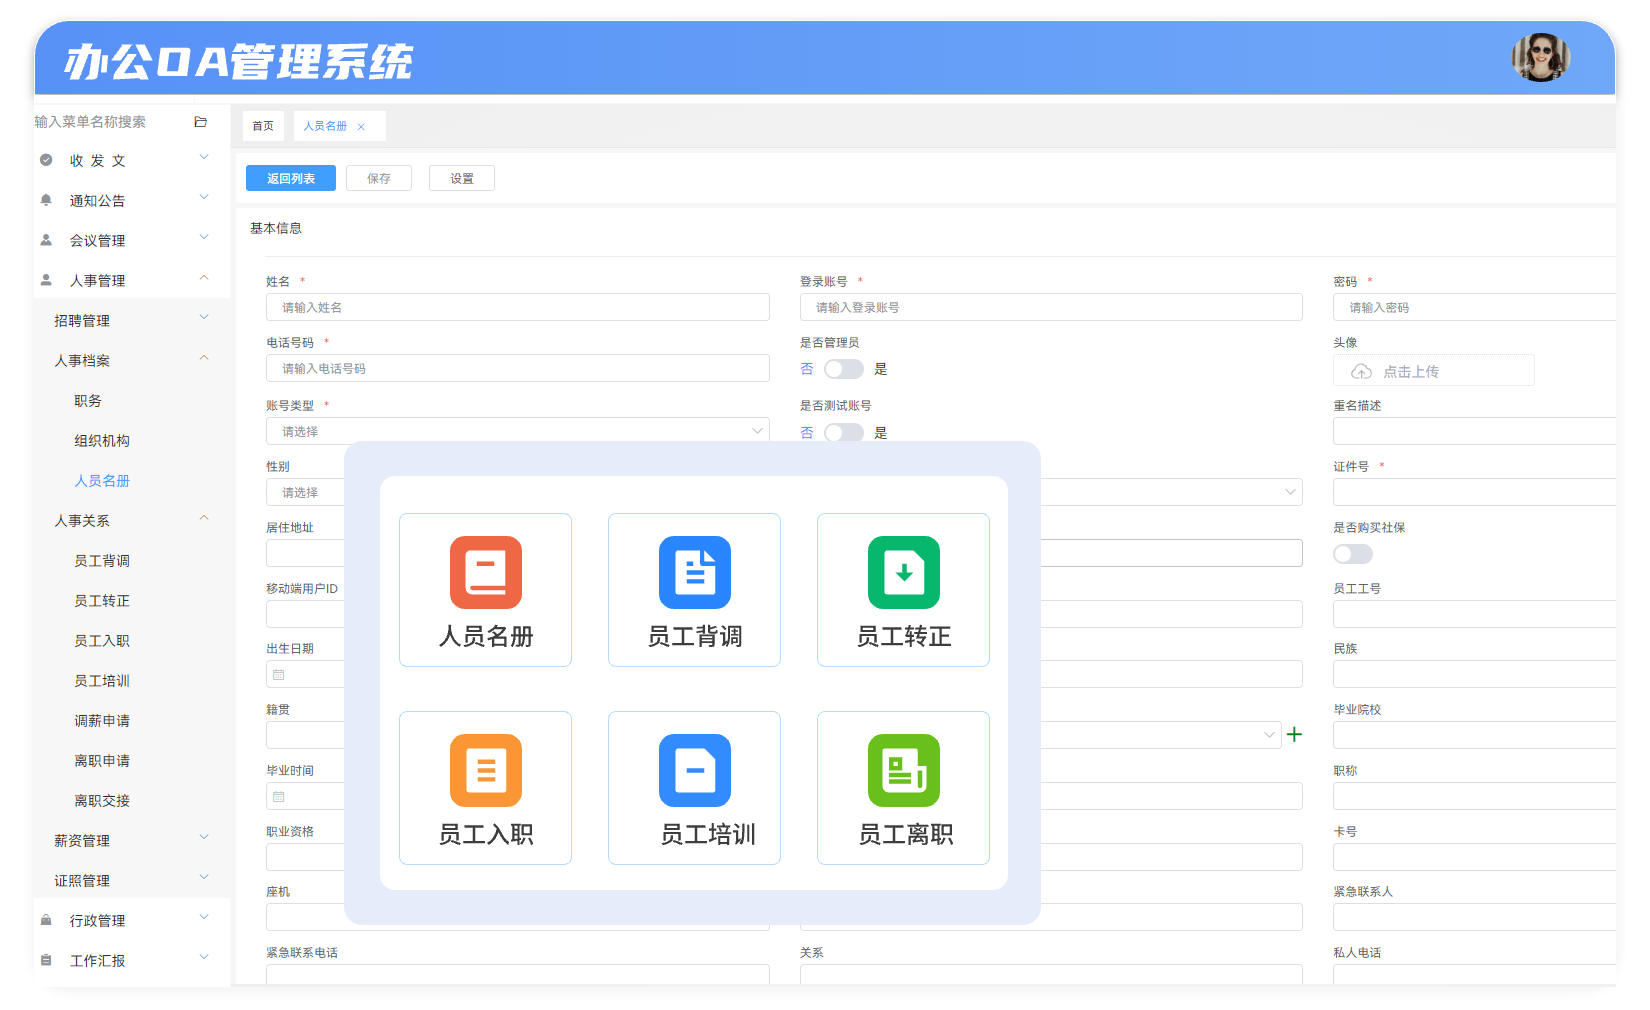The width and height of the screenshot is (1650, 1010).
Task: Click the 工作汇报 sidebar icon
Action: click(x=46, y=960)
